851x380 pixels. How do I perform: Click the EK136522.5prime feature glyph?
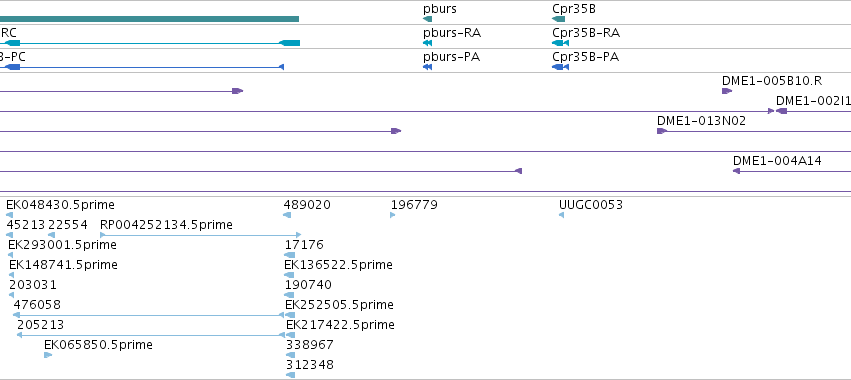[289, 275]
